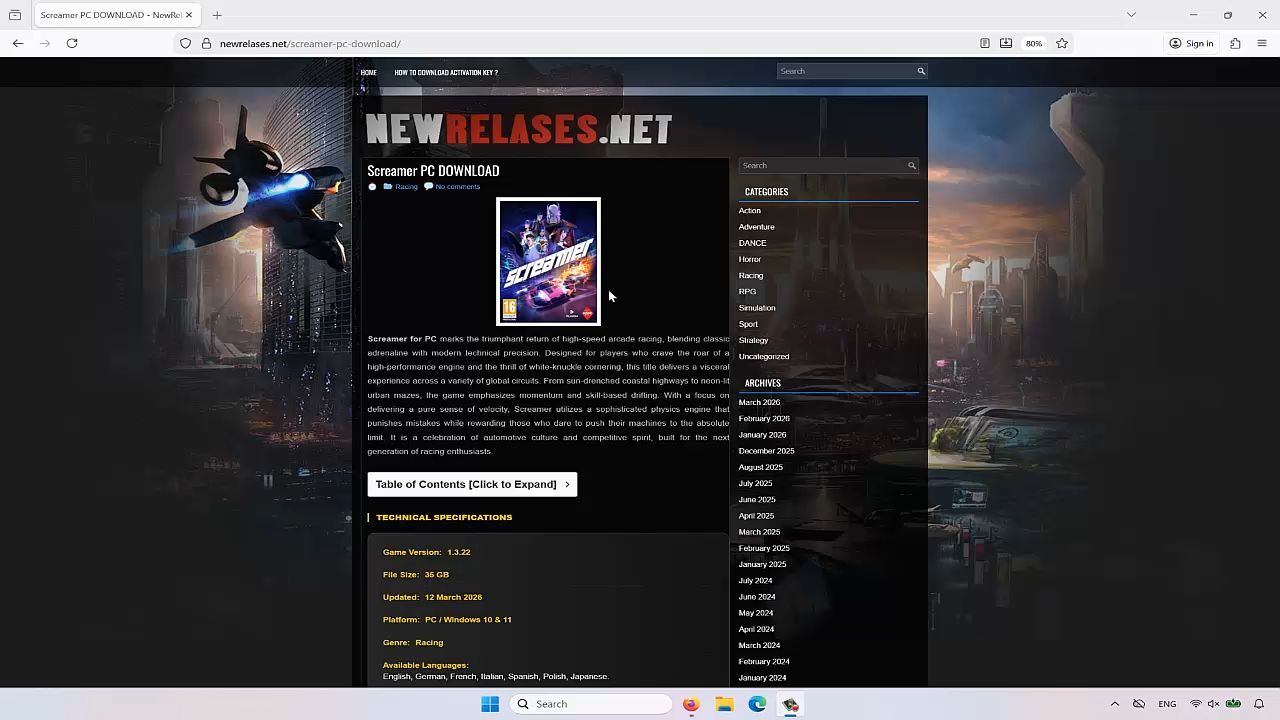Click the top search magnifier icon
Screen dimensions: 1280x720
coord(921,71)
